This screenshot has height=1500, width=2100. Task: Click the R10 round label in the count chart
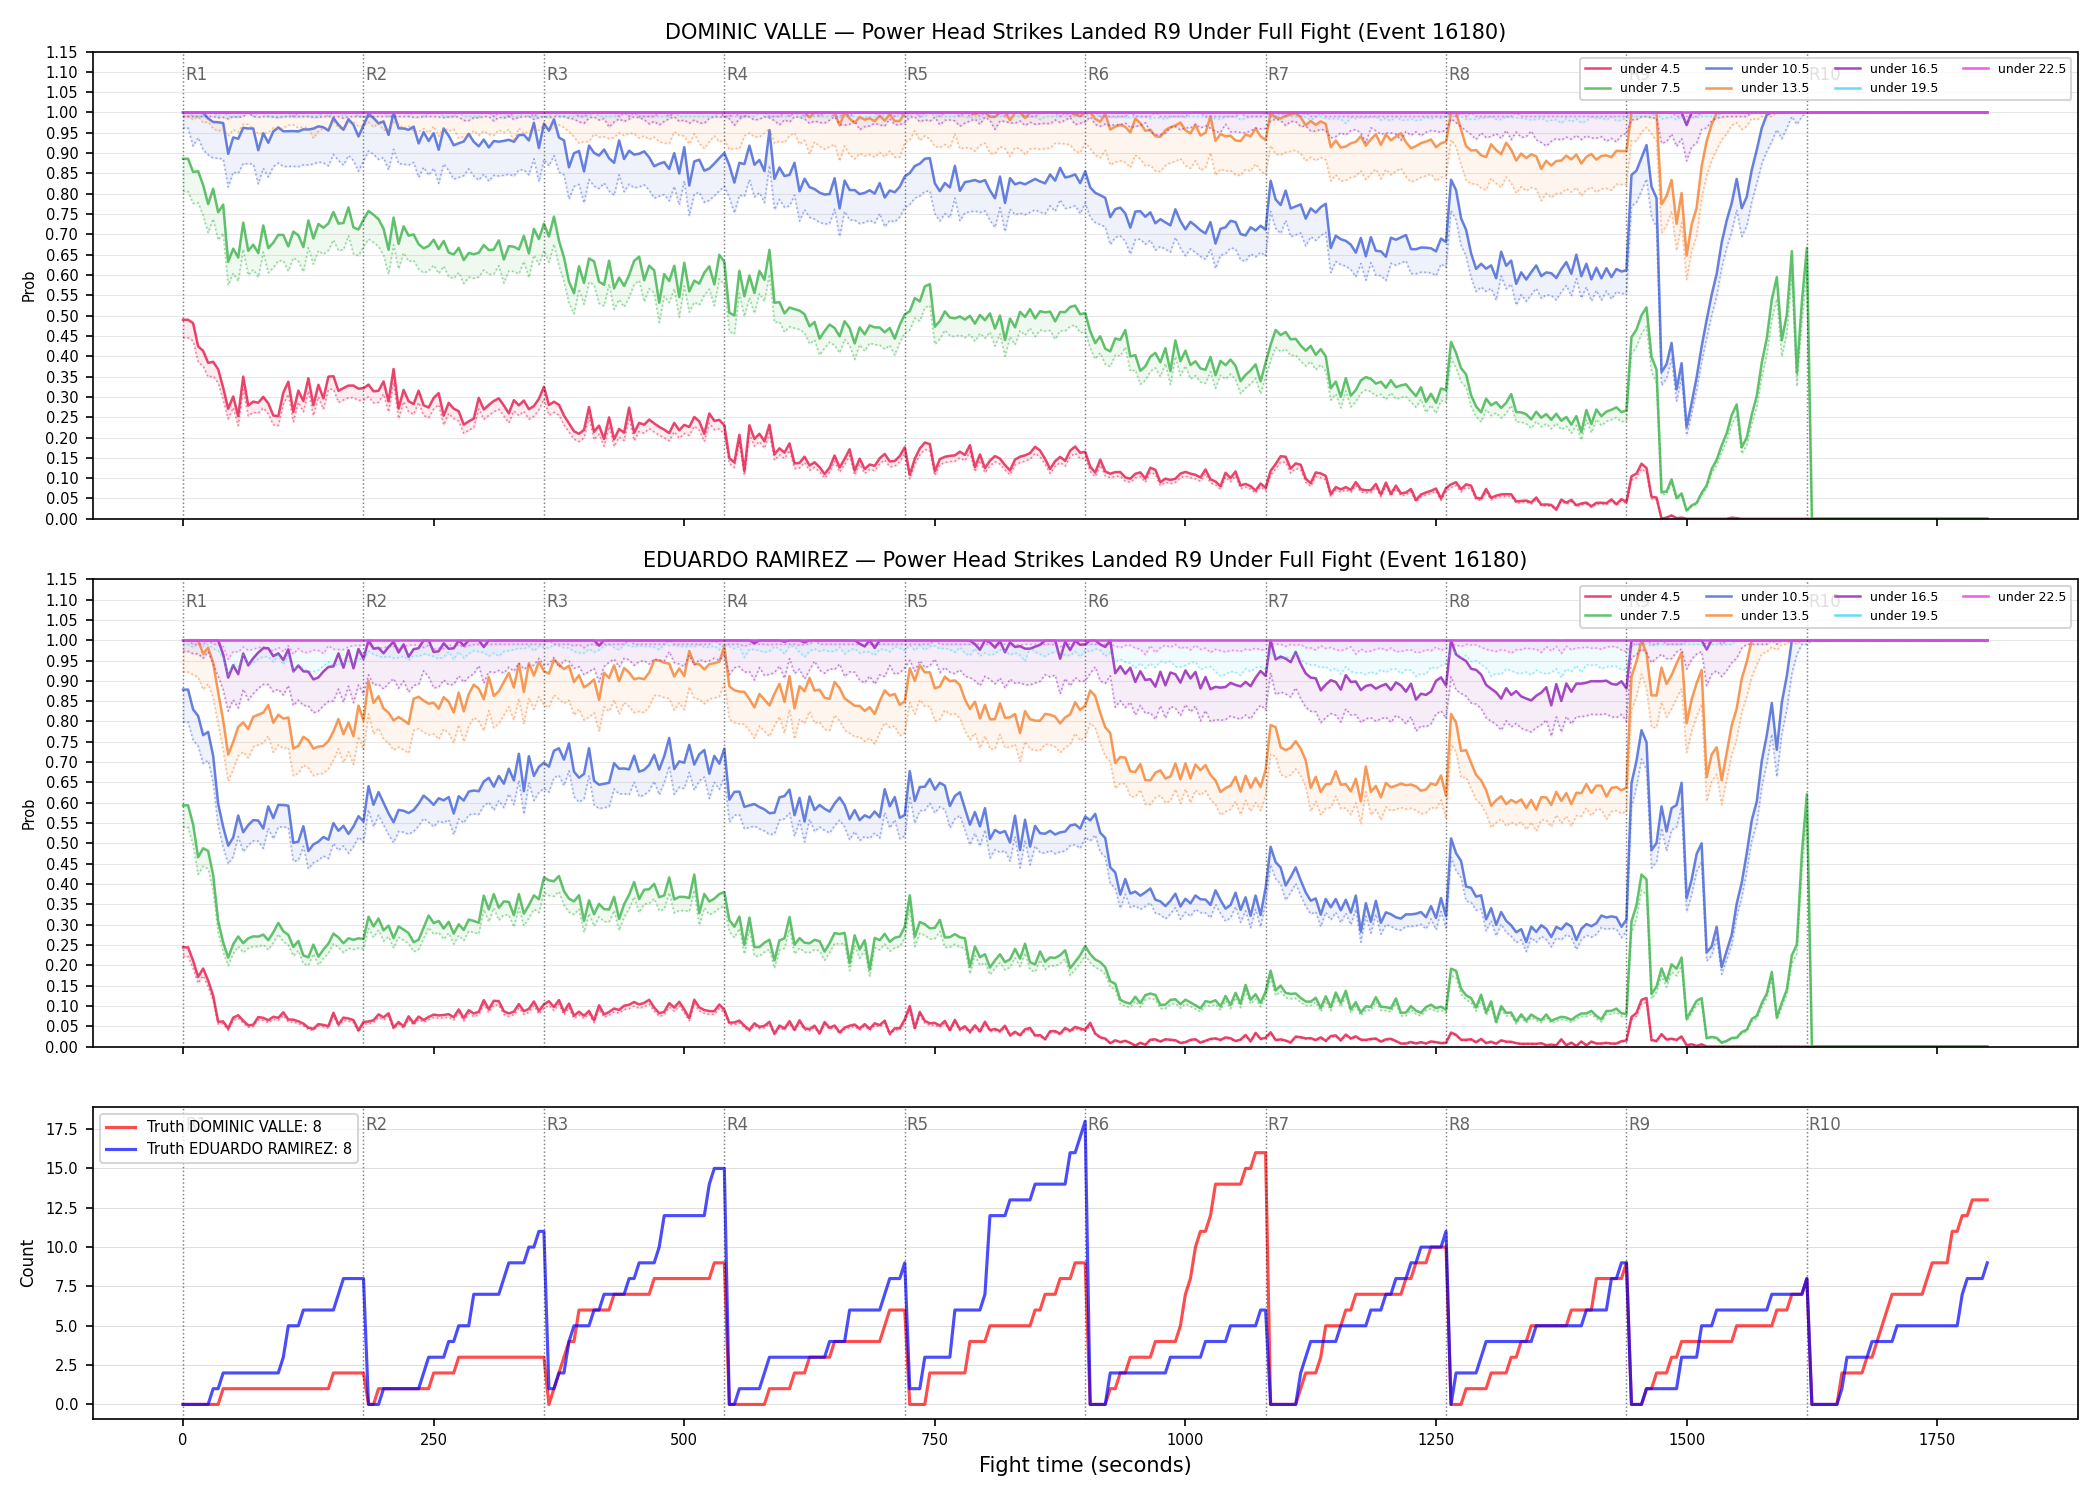click(1824, 1124)
